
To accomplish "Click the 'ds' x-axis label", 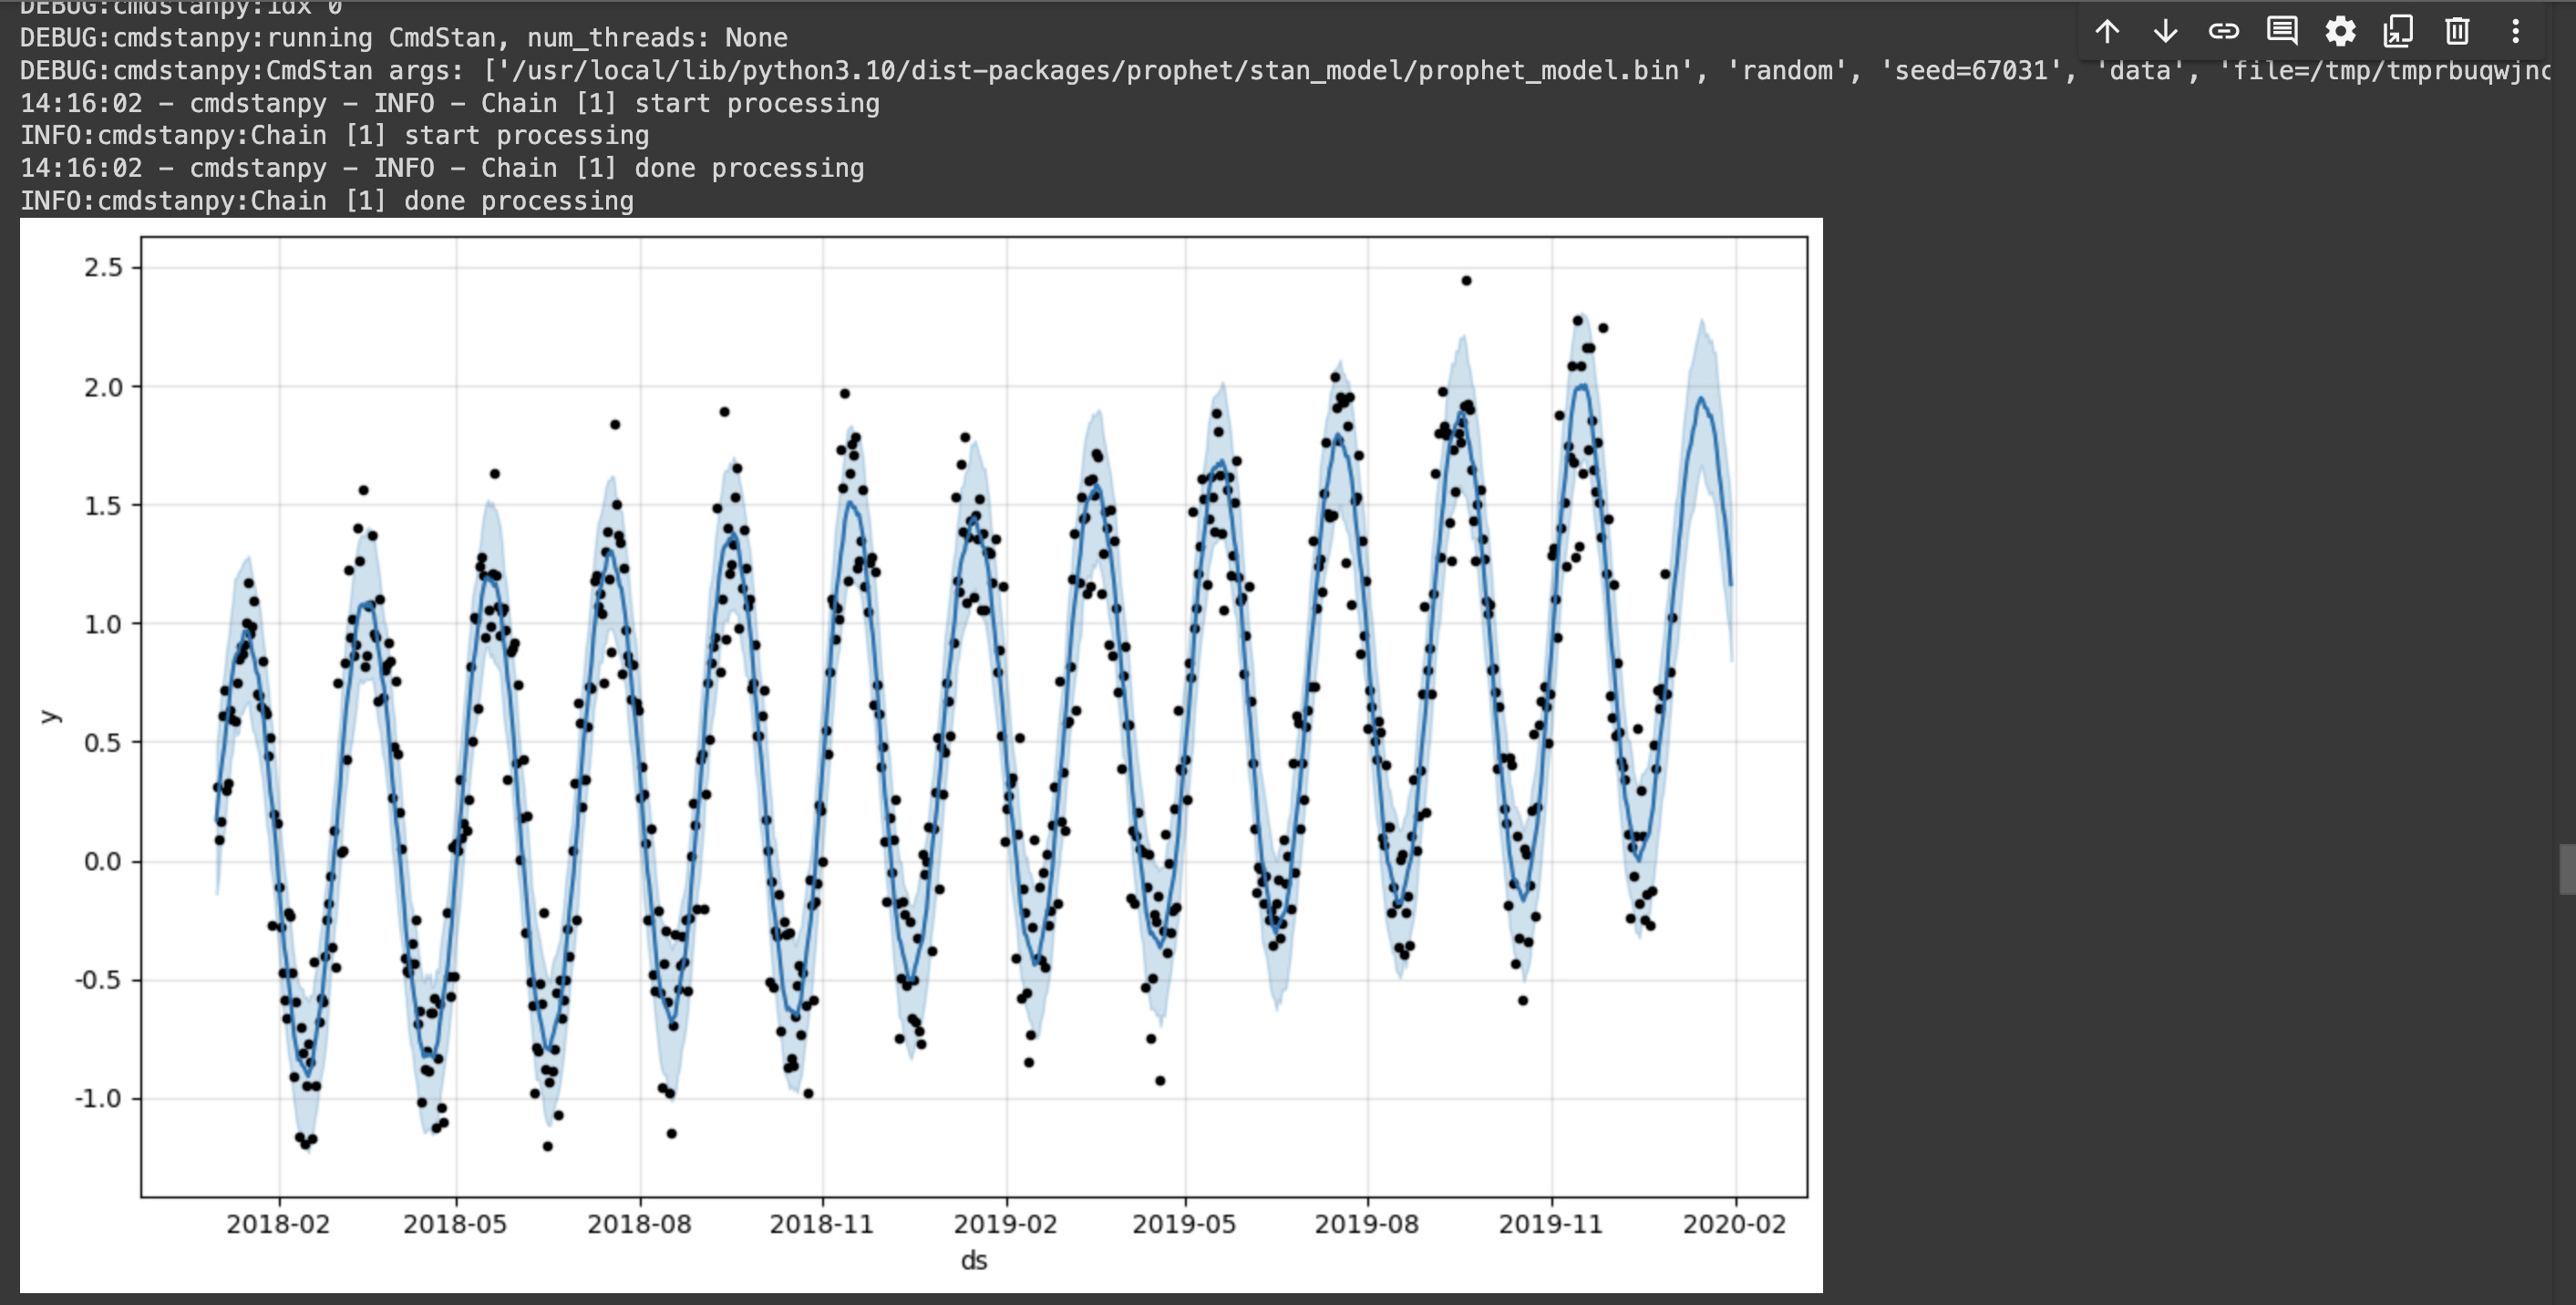I will tap(973, 1260).
